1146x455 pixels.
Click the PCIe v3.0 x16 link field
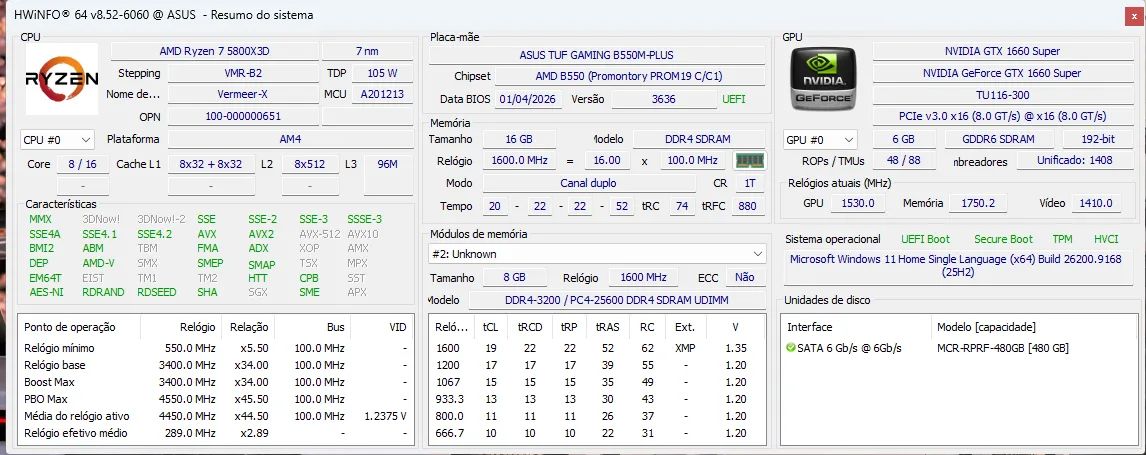[1002, 116]
